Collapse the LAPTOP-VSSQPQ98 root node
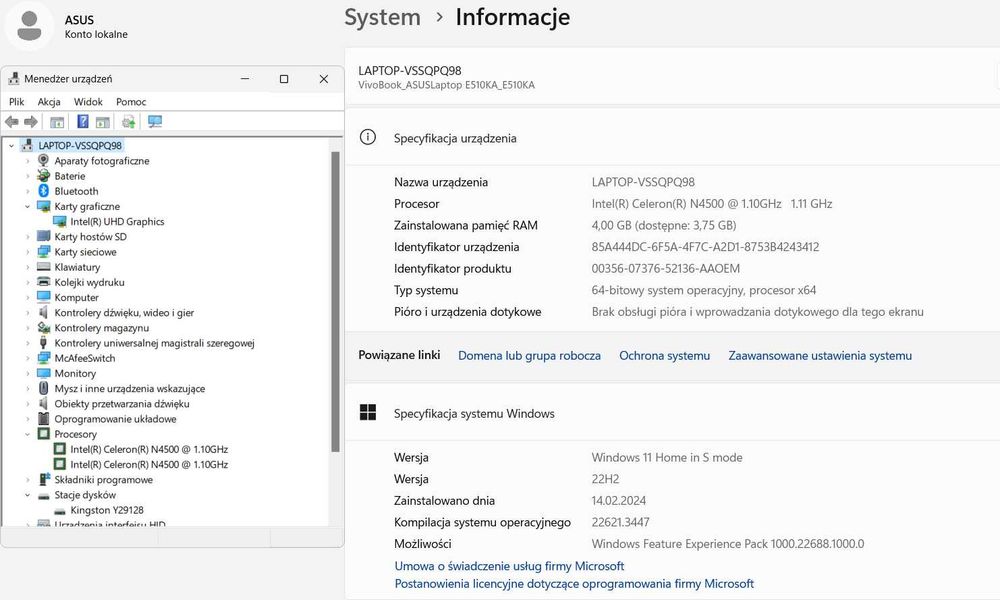1000x600 pixels. [11, 145]
